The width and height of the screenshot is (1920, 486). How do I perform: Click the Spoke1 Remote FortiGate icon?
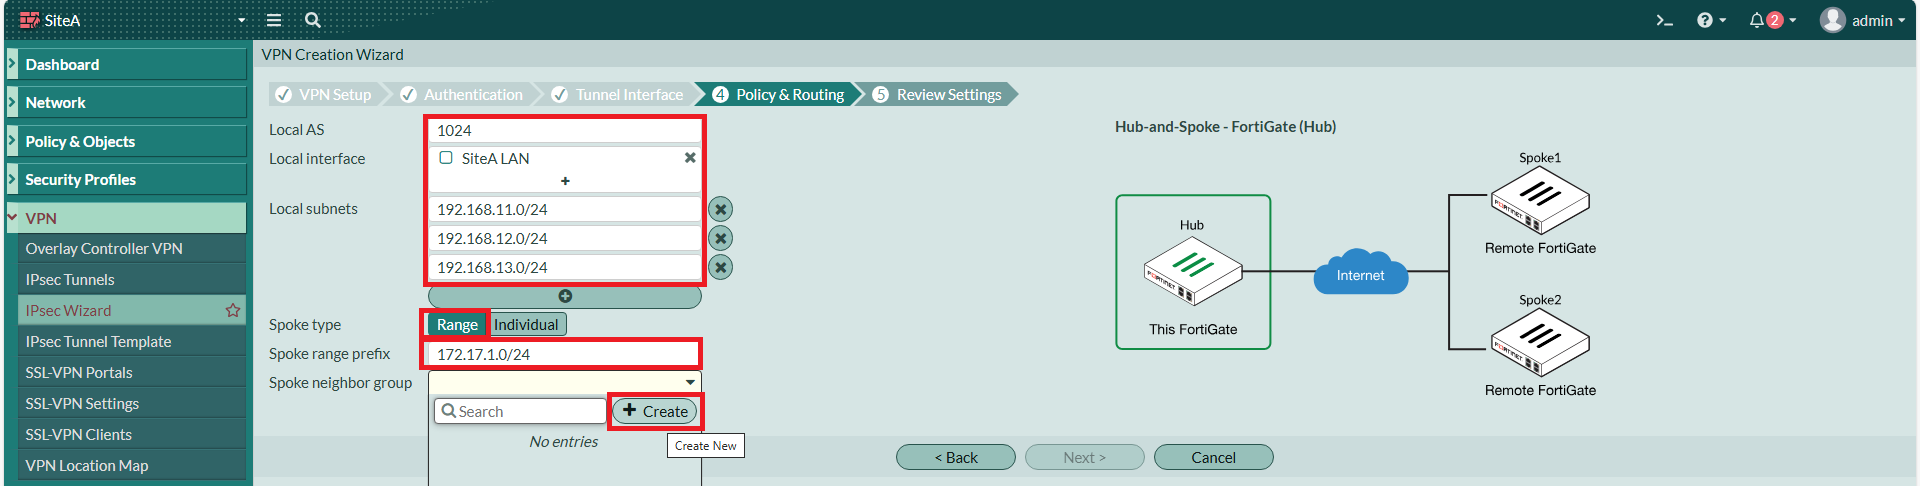tap(1540, 201)
